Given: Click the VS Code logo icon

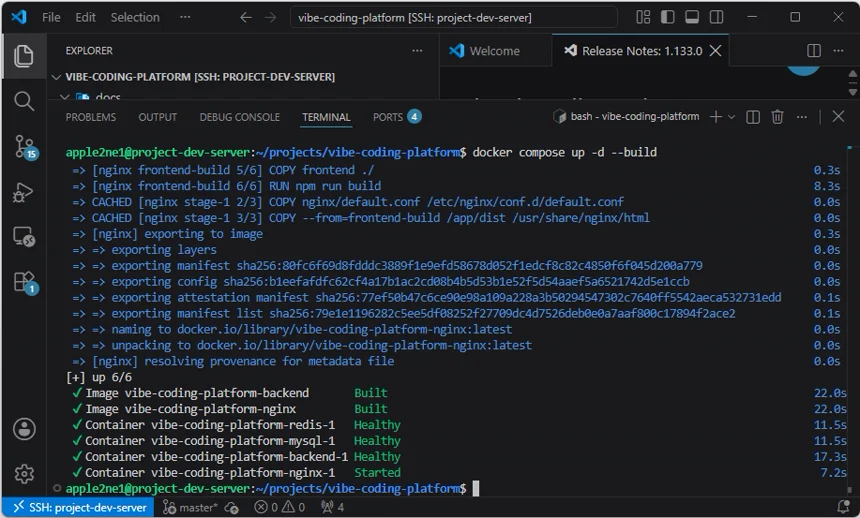Looking at the screenshot, I should point(19,17).
